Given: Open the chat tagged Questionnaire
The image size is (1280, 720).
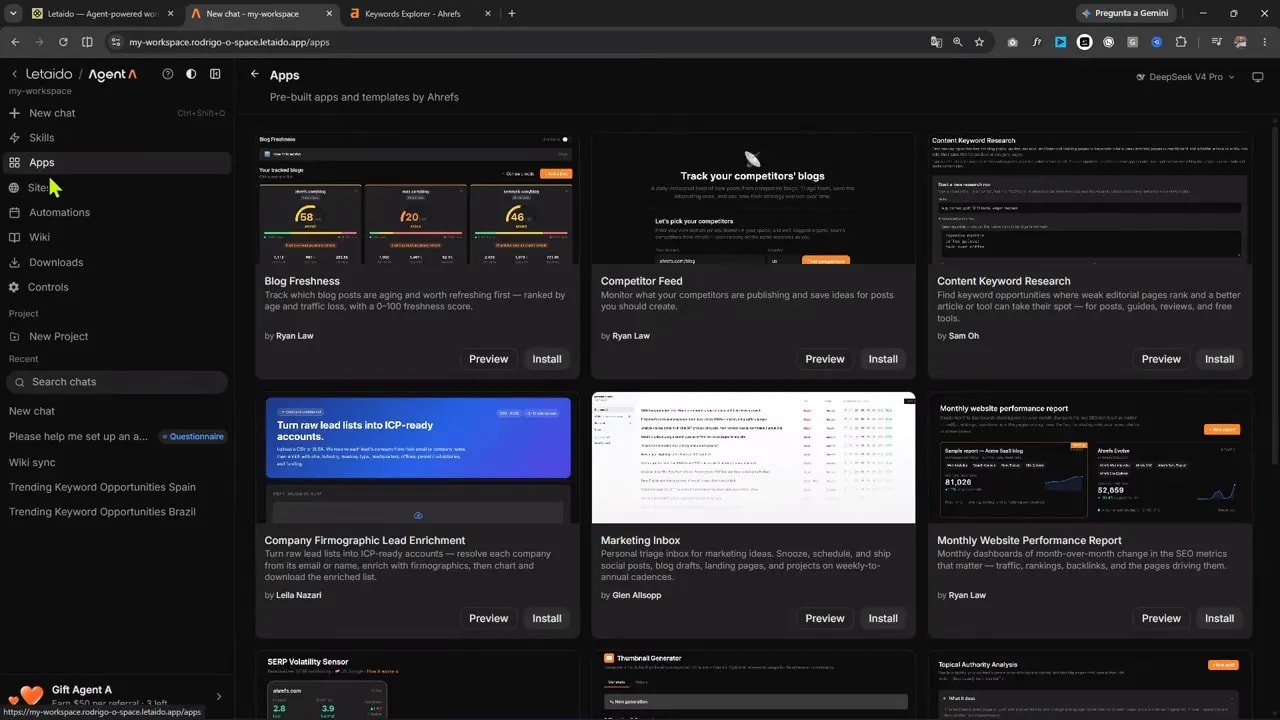Looking at the screenshot, I should [117, 436].
